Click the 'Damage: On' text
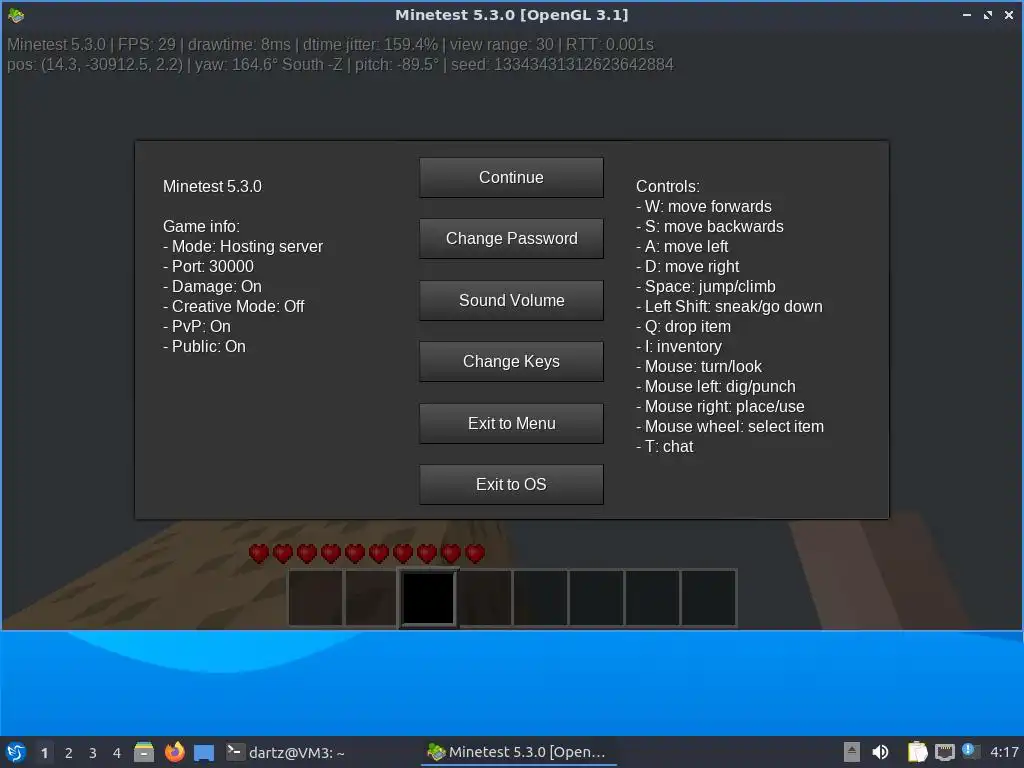1024x768 pixels. (x=212, y=287)
